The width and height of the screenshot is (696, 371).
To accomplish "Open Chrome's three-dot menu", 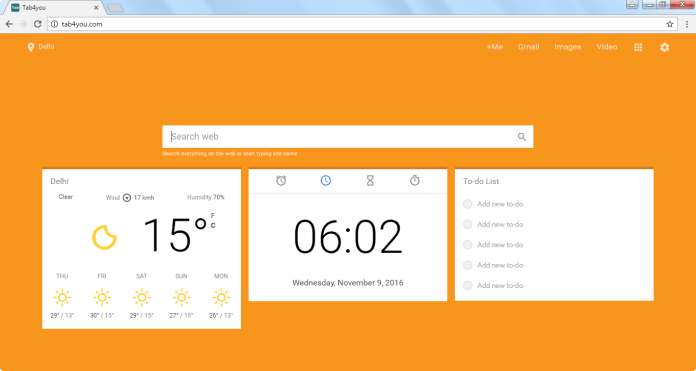I will click(687, 24).
